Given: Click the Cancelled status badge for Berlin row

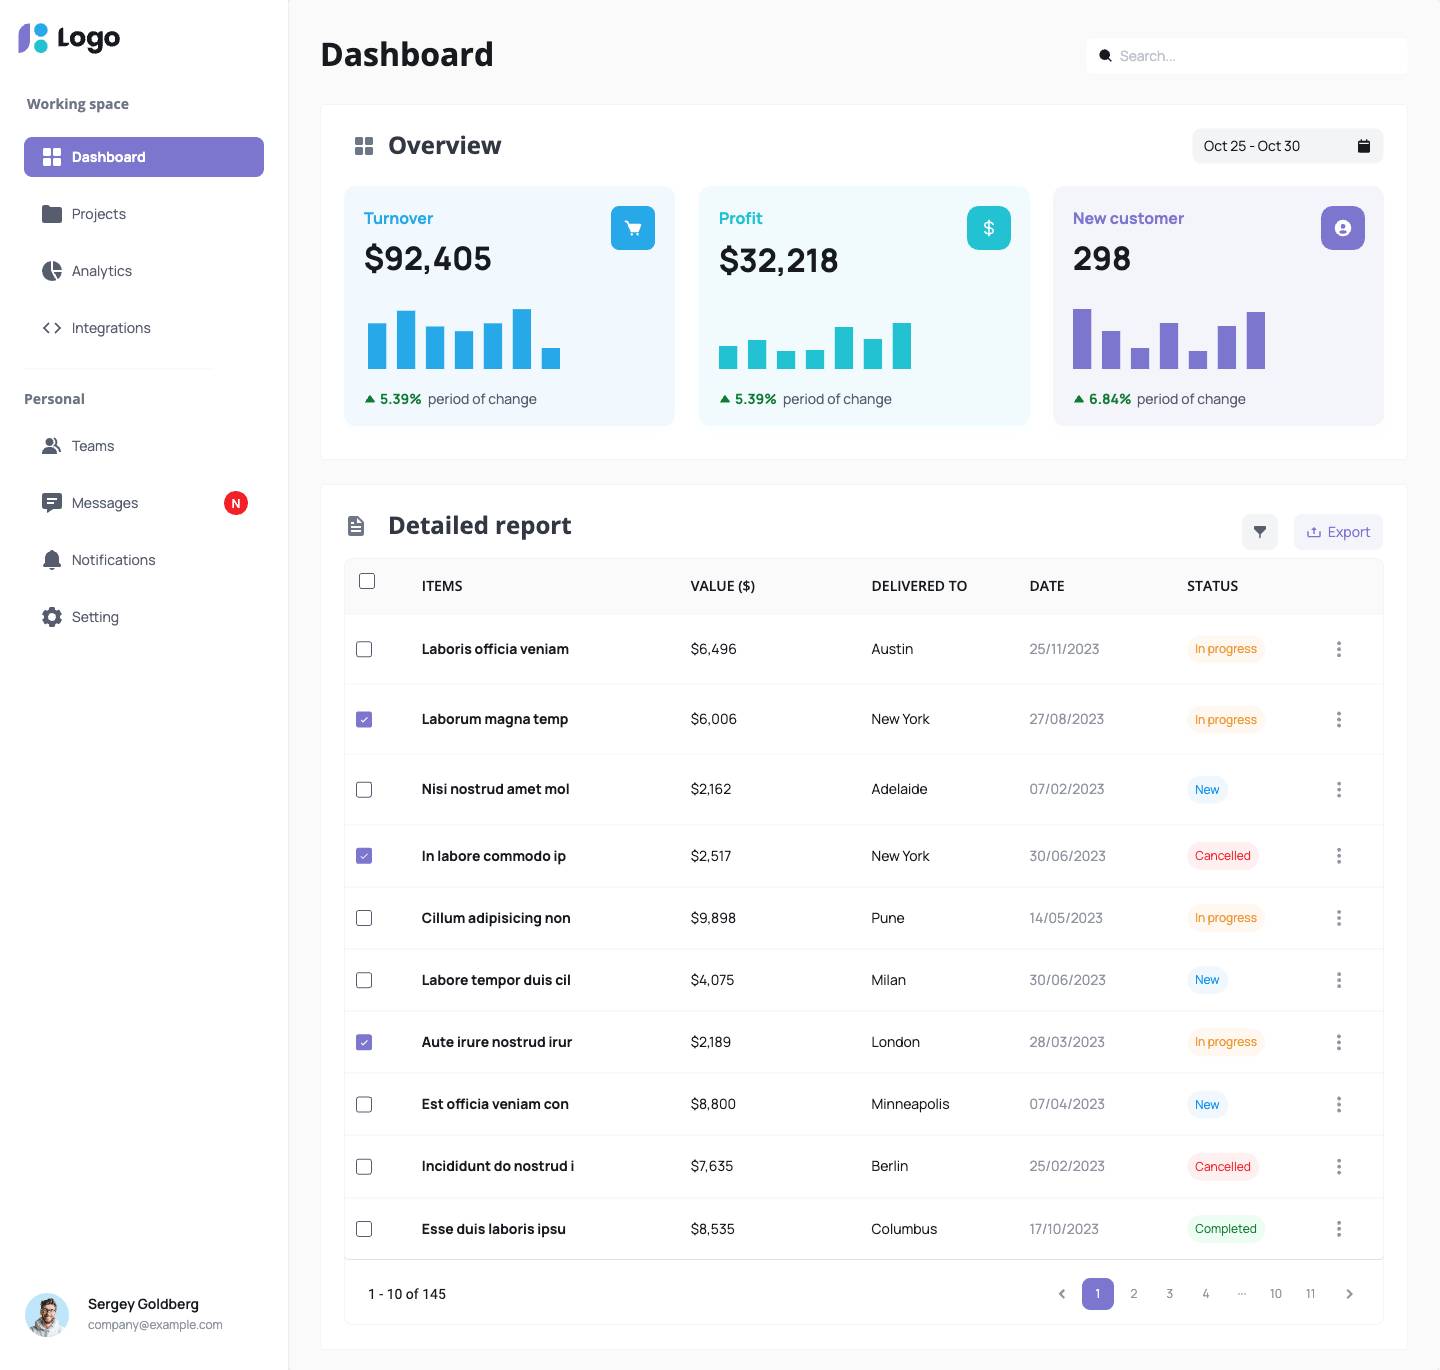Looking at the screenshot, I should coord(1222,1167).
